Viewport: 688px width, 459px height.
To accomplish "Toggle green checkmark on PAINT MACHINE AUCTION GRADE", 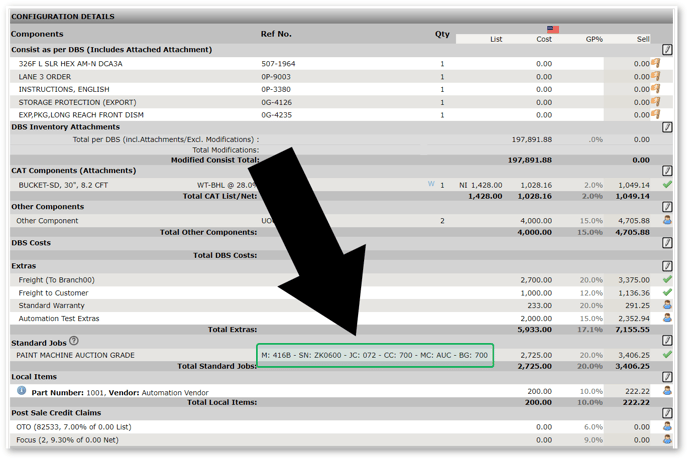I will (667, 355).
